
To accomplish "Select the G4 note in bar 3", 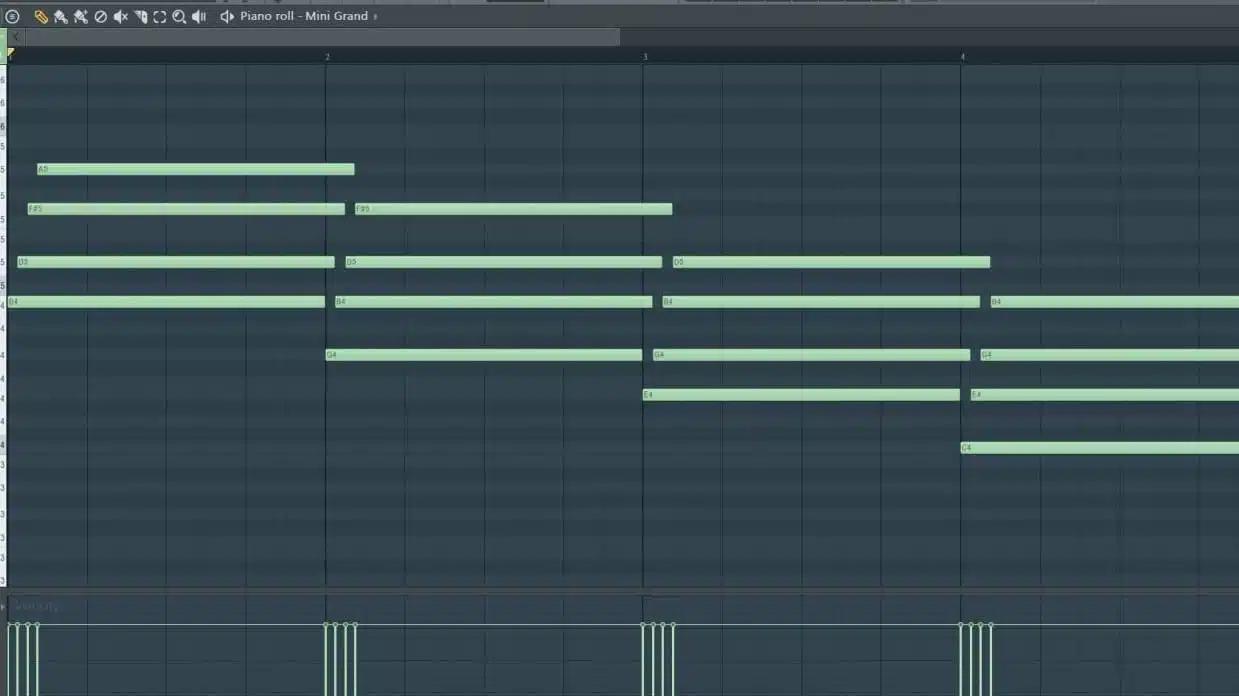I will pyautogui.click(x=812, y=355).
